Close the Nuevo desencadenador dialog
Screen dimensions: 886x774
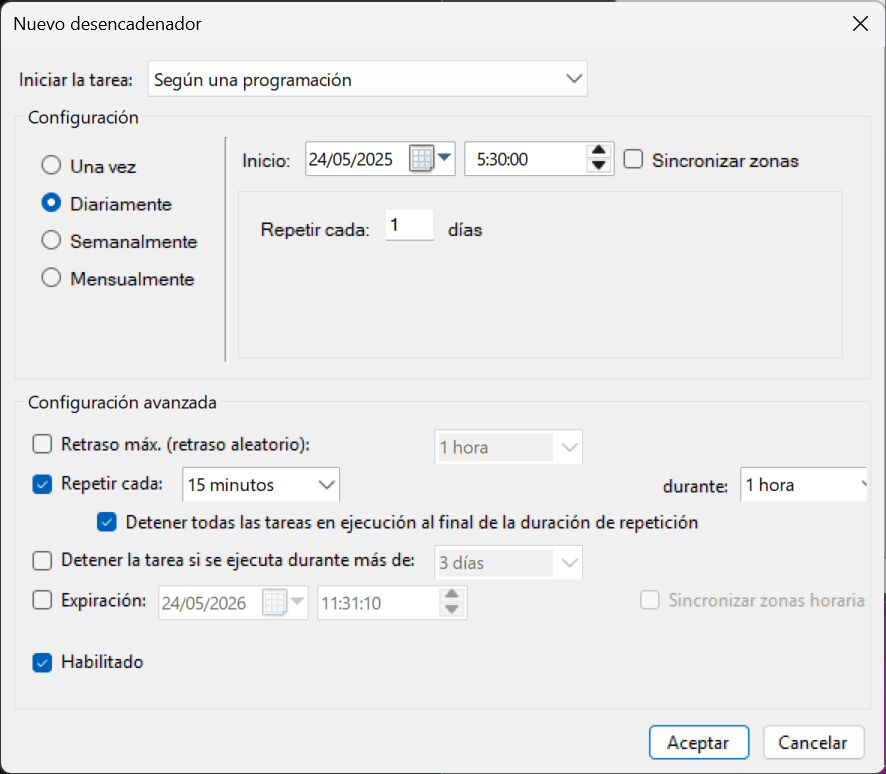pos(859,24)
